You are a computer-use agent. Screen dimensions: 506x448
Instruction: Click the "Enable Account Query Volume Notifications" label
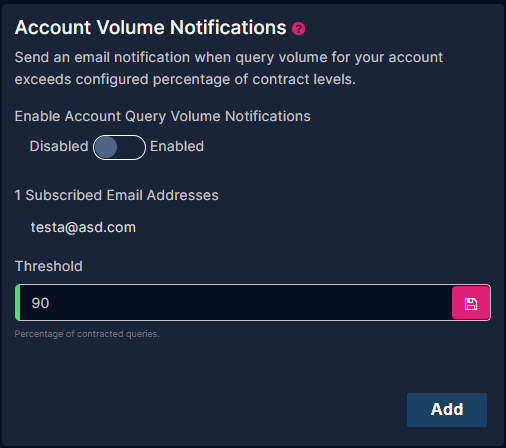pos(162,116)
